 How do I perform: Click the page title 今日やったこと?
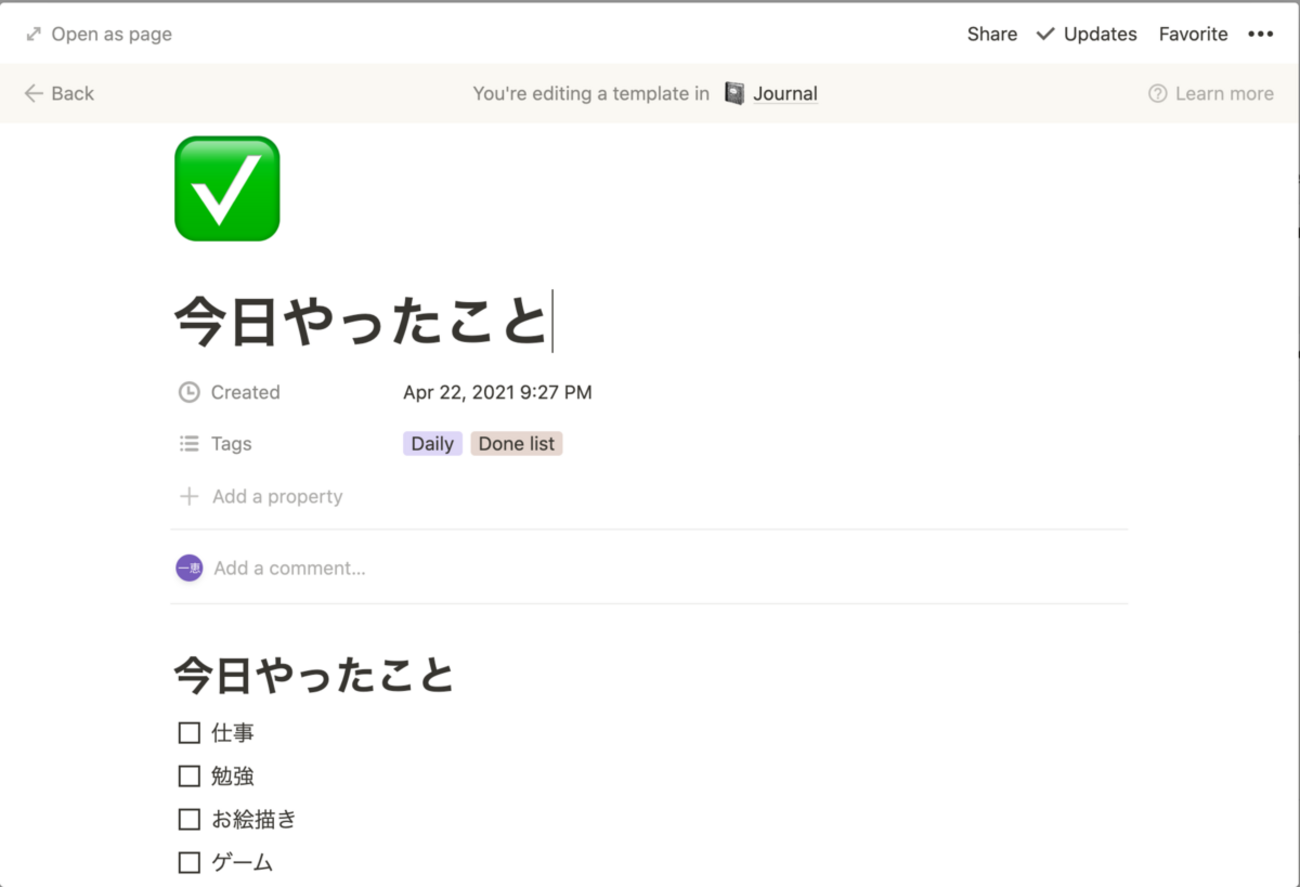click(x=361, y=321)
